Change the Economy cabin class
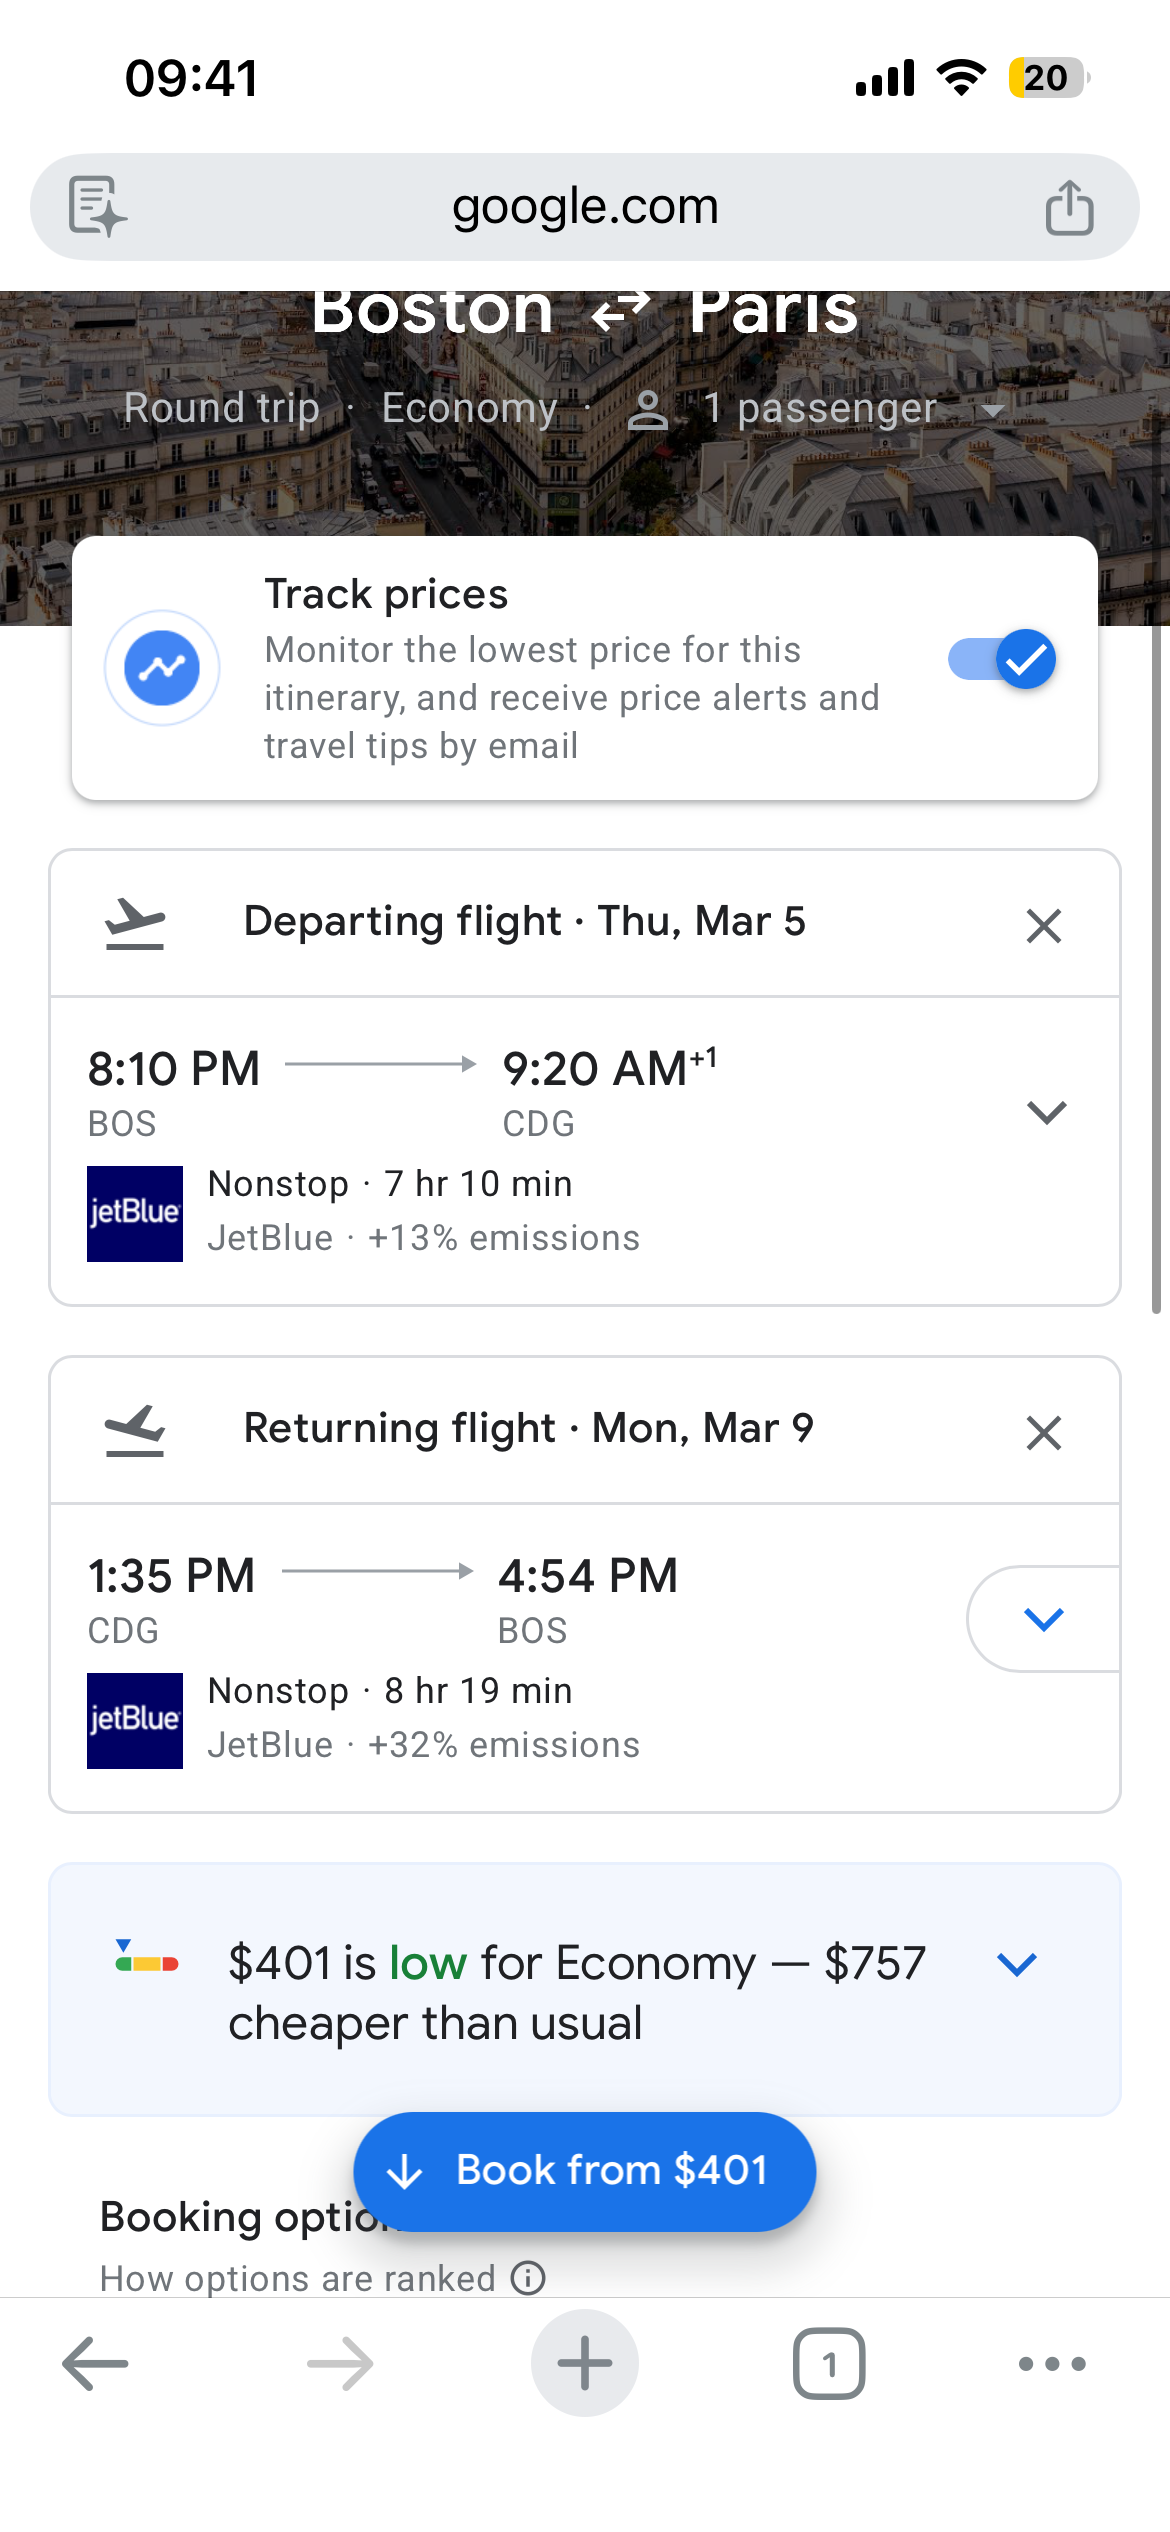The width and height of the screenshot is (1170, 2532). [x=469, y=409]
